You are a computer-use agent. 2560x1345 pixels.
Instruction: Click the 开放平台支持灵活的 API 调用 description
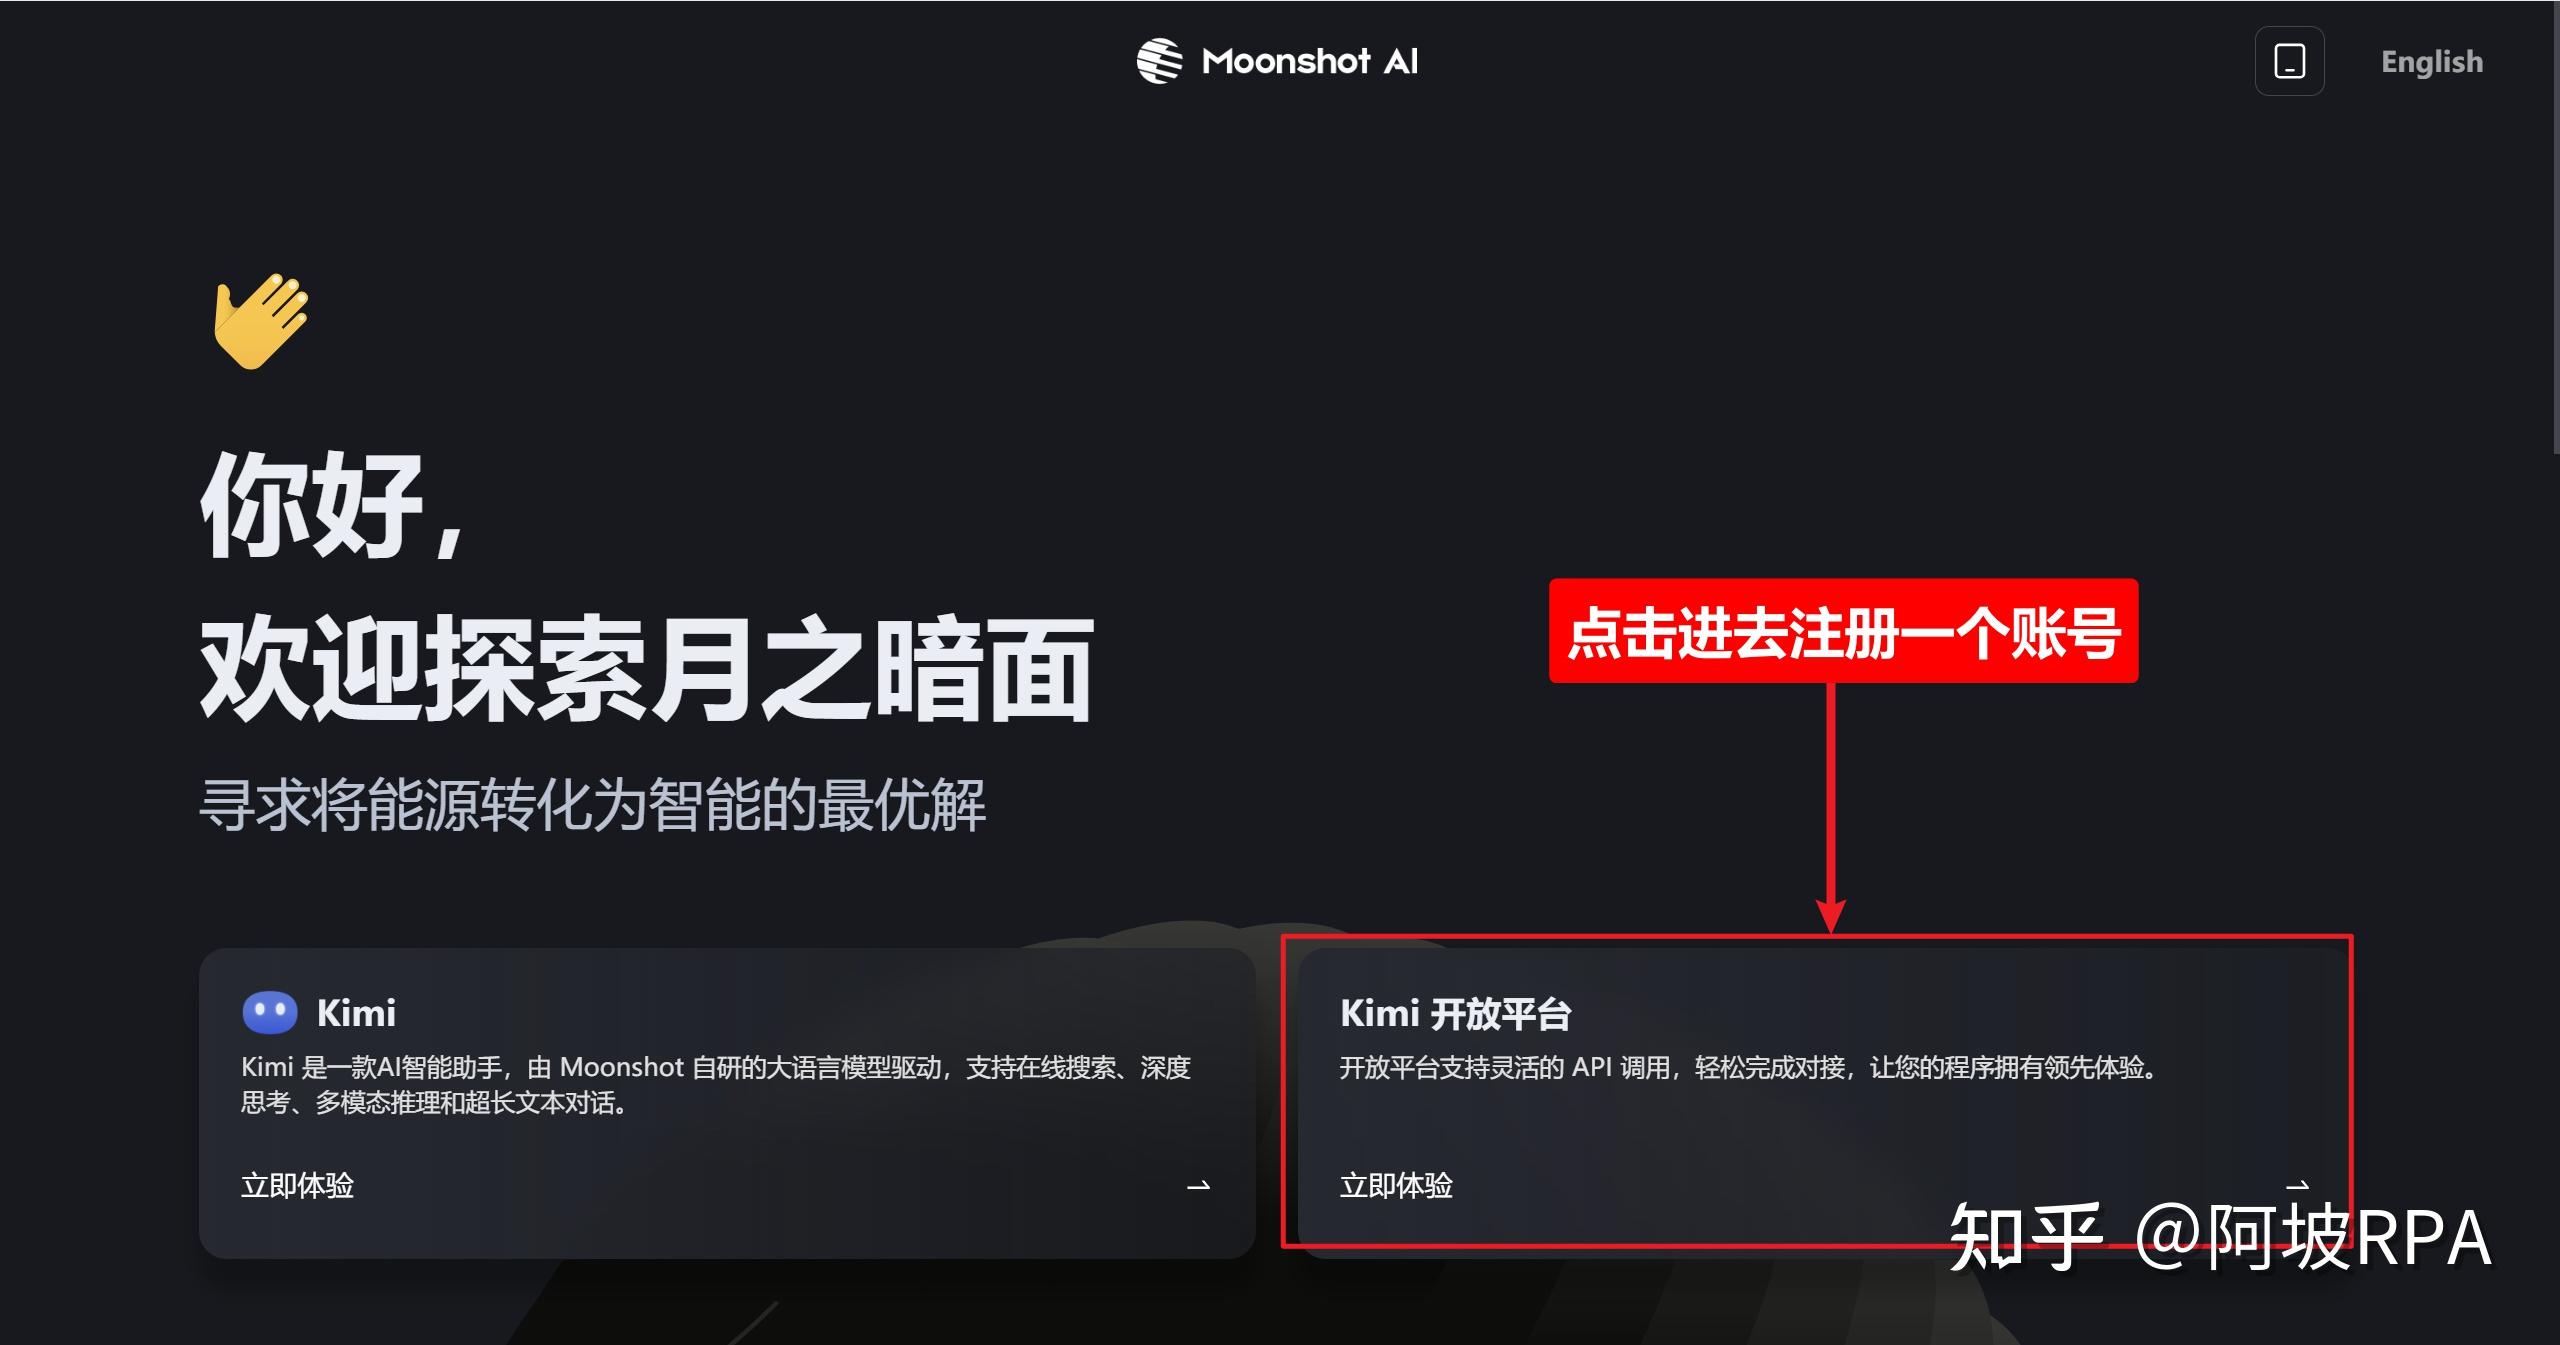pos(1748,1069)
